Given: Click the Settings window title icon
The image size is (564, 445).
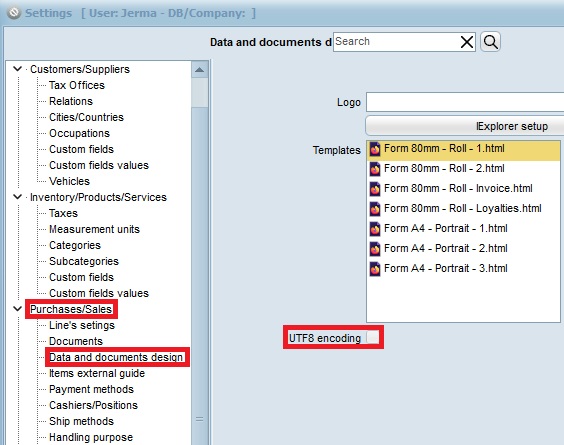Looking at the screenshot, I should [x=14, y=13].
